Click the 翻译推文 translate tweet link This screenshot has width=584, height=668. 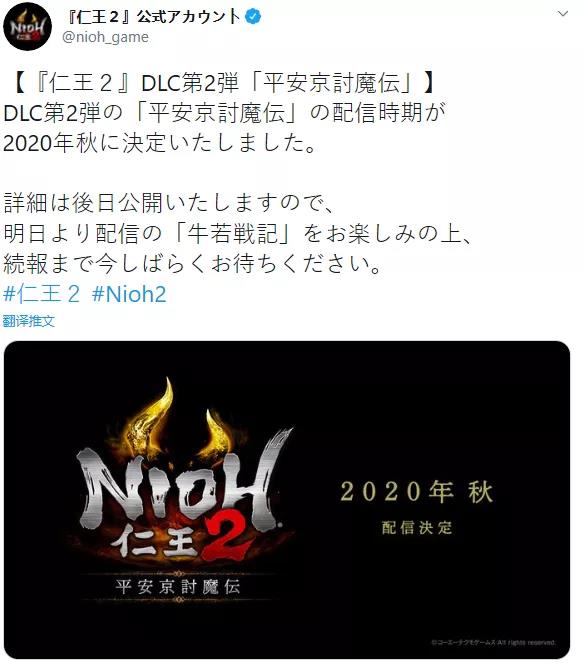[x=29, y=321]
